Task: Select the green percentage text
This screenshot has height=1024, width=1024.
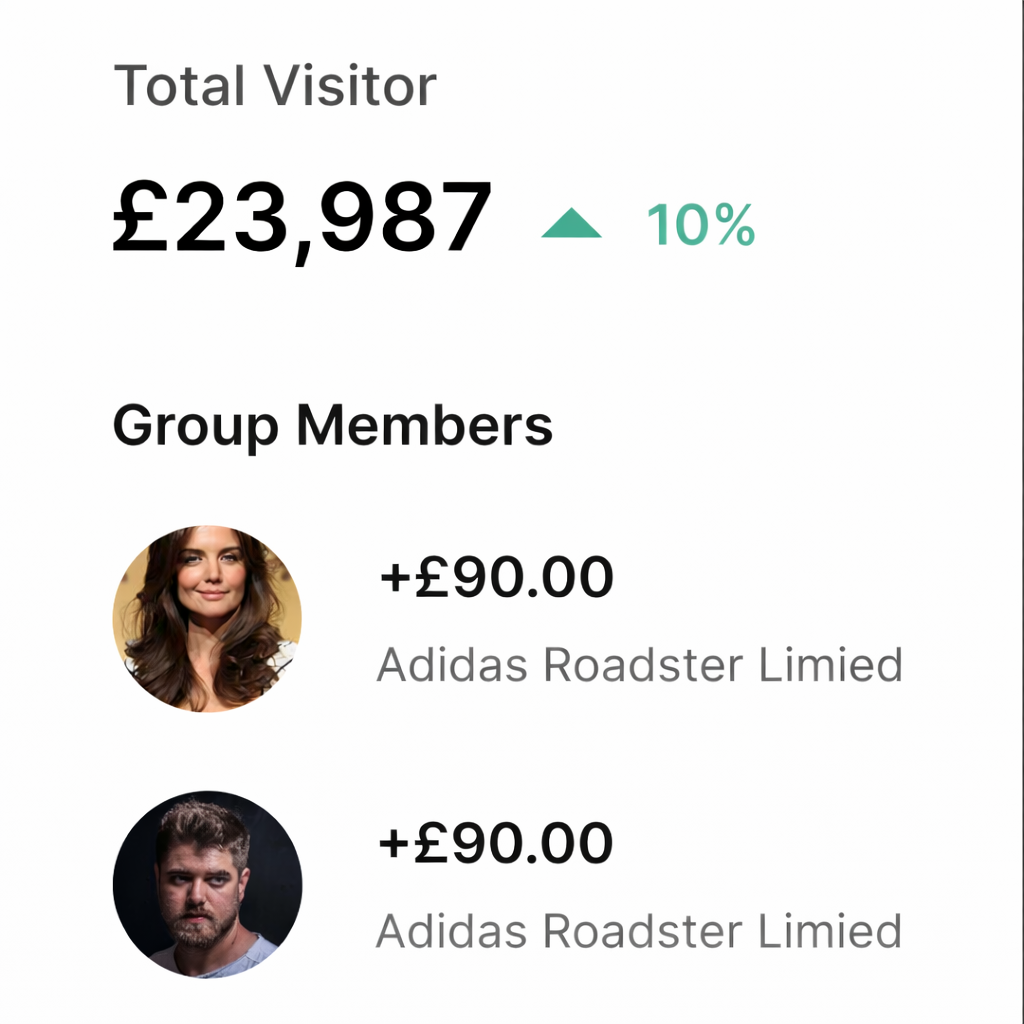Action: tap(700, 225)
